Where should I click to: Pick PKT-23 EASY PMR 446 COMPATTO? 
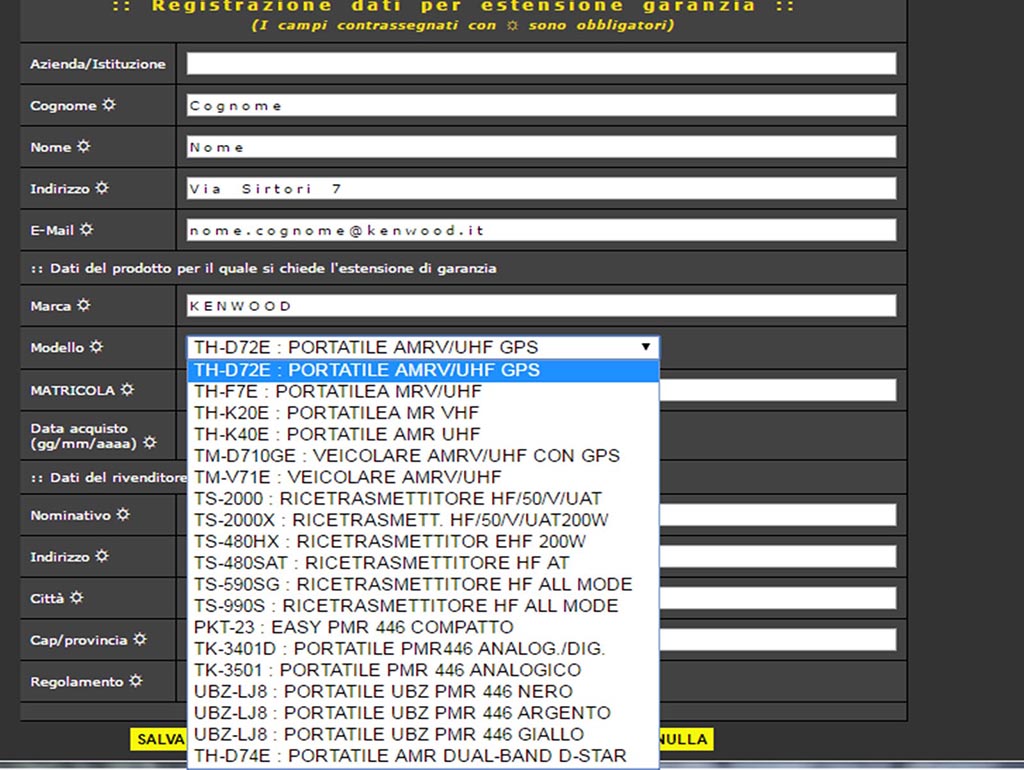tap(353, 627)
